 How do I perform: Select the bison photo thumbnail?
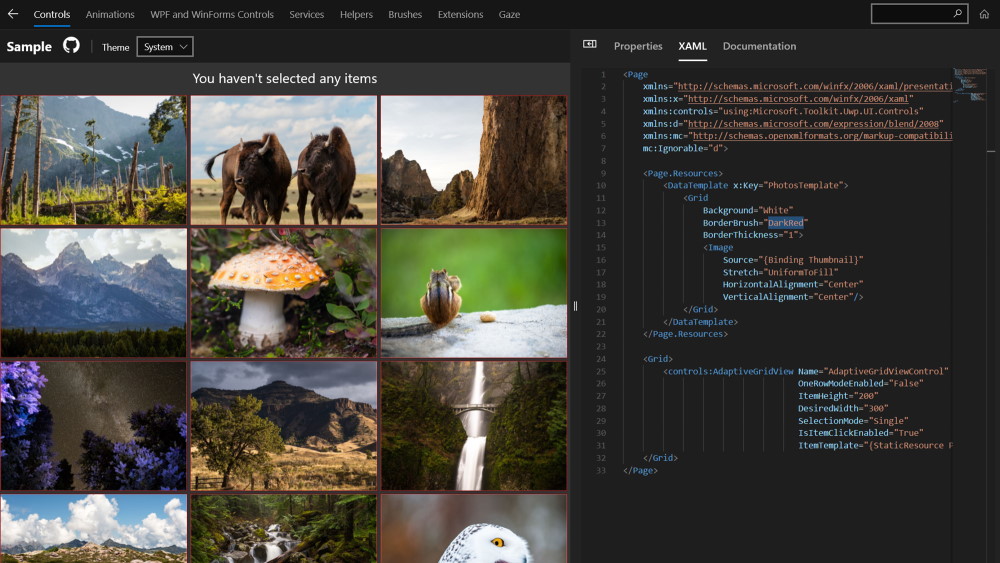[x=284, y=160]
